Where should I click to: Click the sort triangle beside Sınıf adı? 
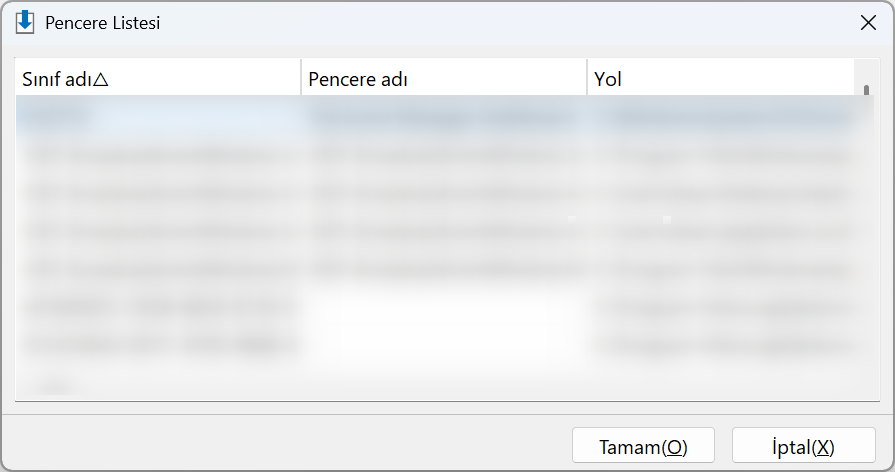[x=100, y=79]
